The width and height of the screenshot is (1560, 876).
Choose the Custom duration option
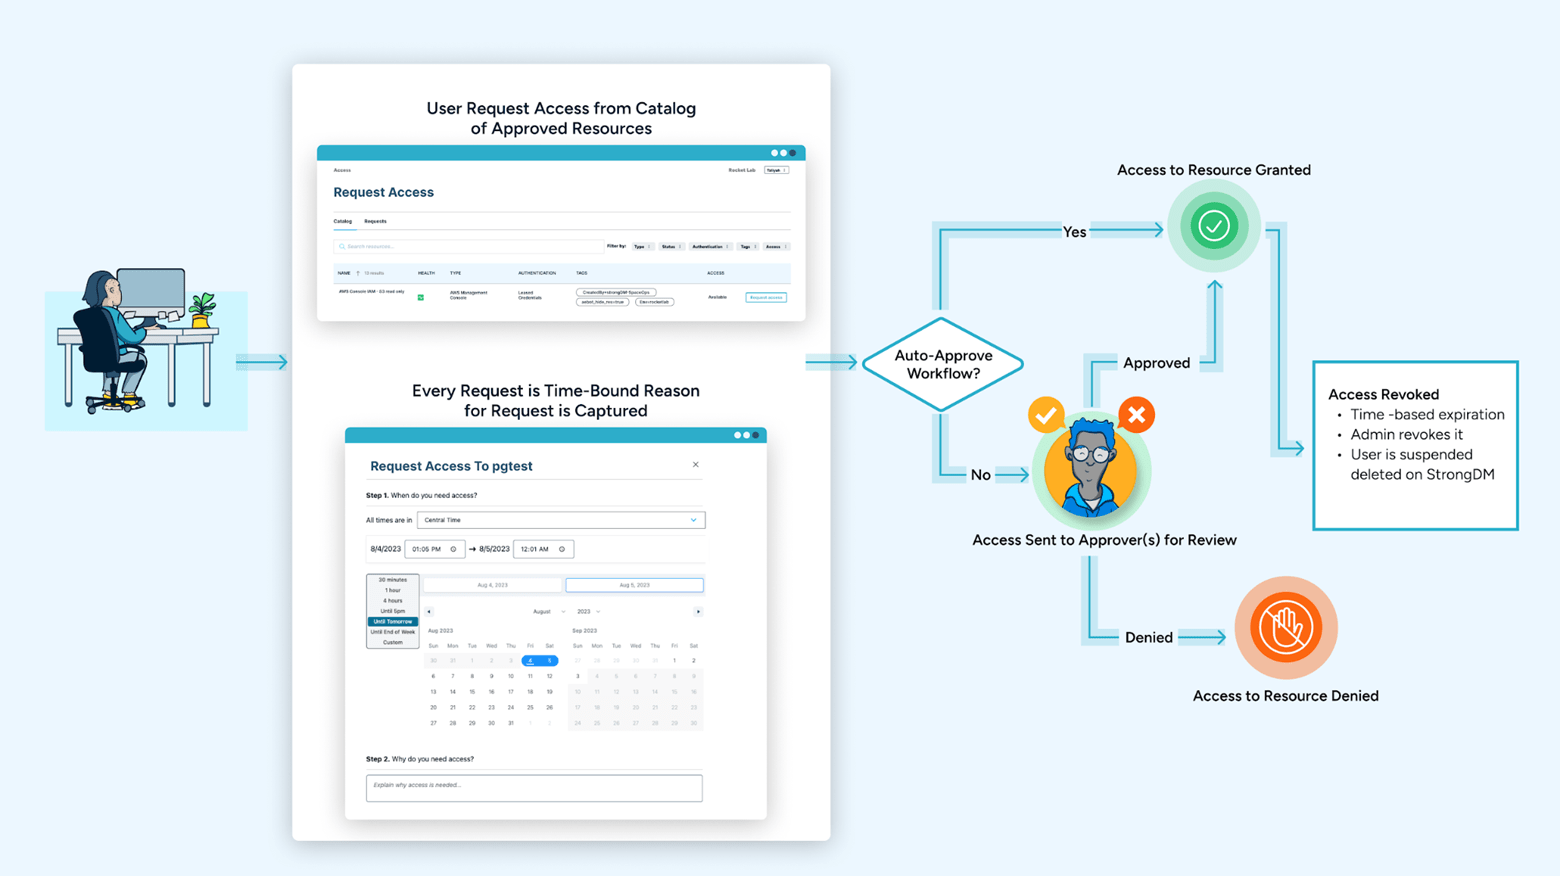tap(392, 642)
